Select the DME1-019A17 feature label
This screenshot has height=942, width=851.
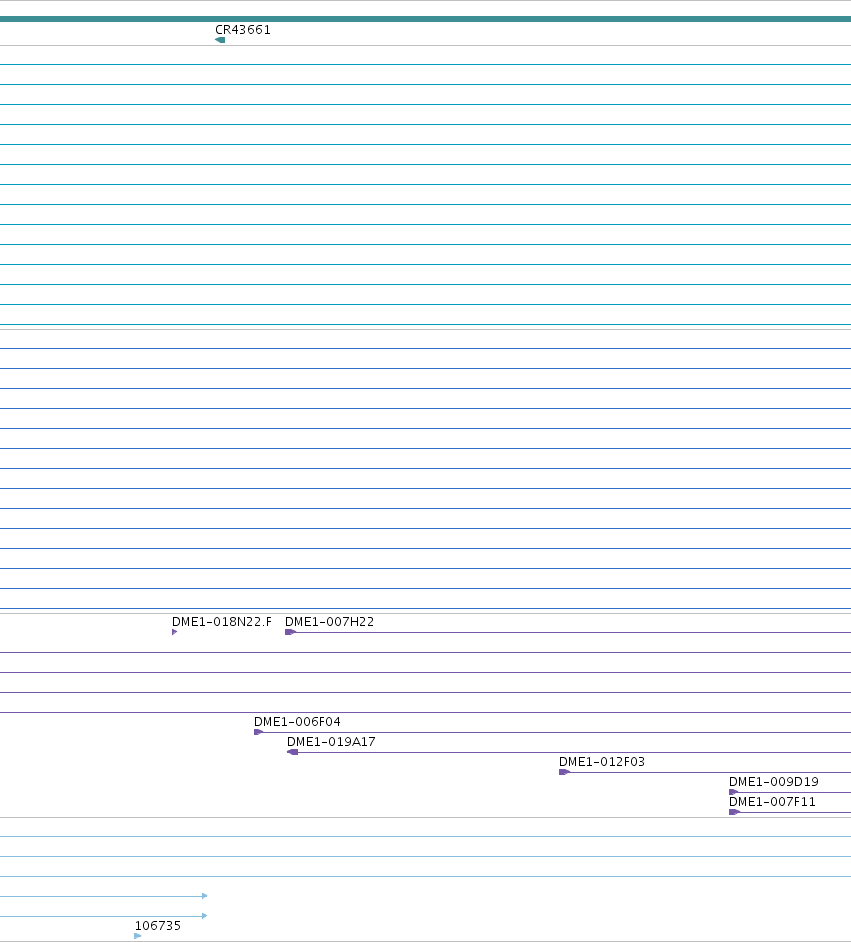[331, 742]
